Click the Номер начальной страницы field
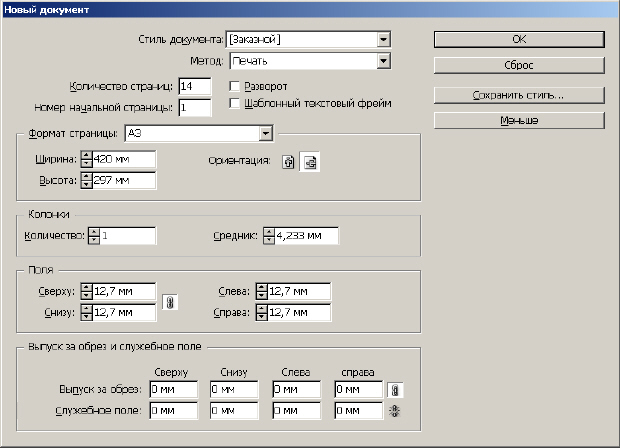This screenshot has height=448, width=620. 195,108
